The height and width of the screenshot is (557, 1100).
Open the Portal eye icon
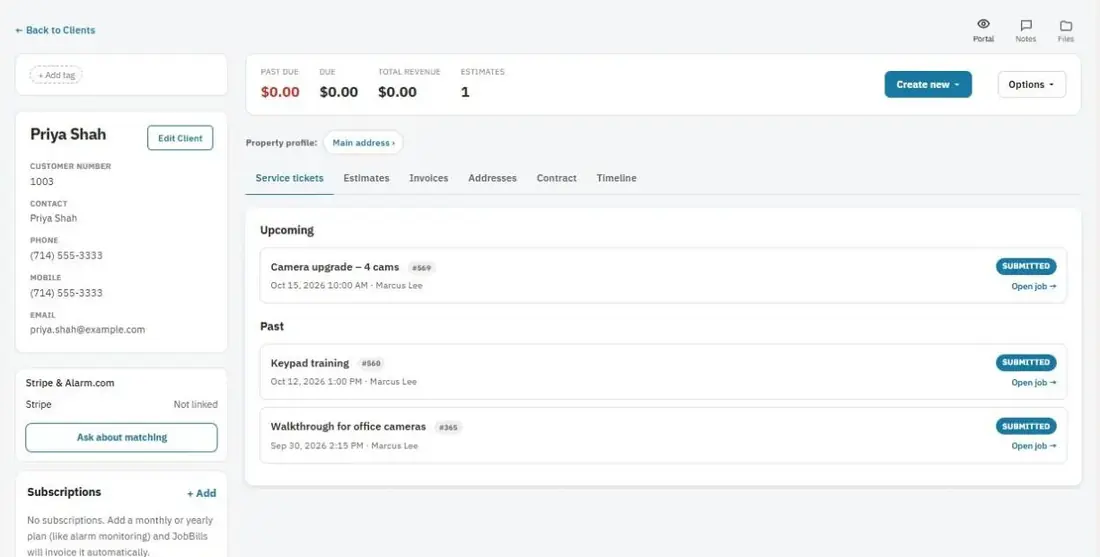tap(983, 25)
